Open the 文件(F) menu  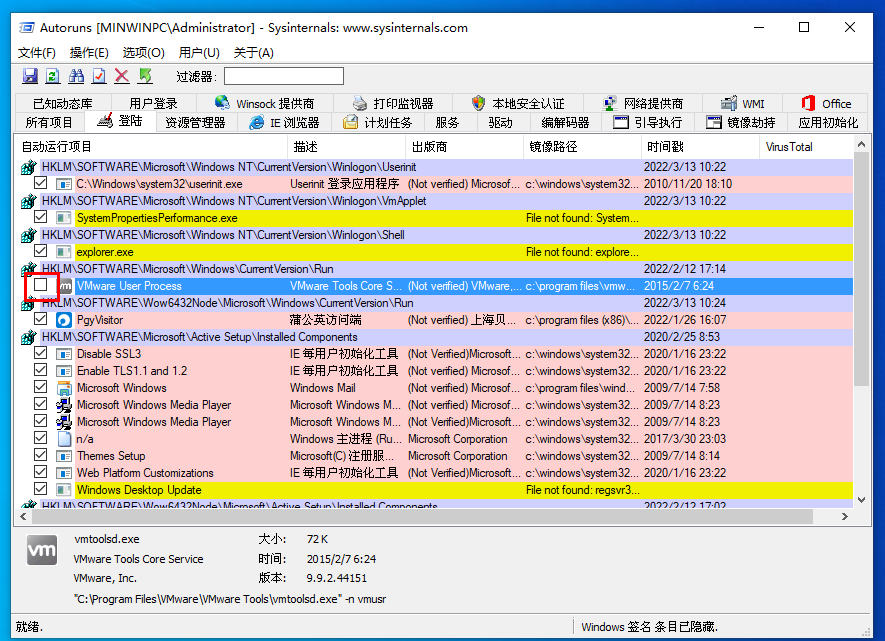pos(37,52)
